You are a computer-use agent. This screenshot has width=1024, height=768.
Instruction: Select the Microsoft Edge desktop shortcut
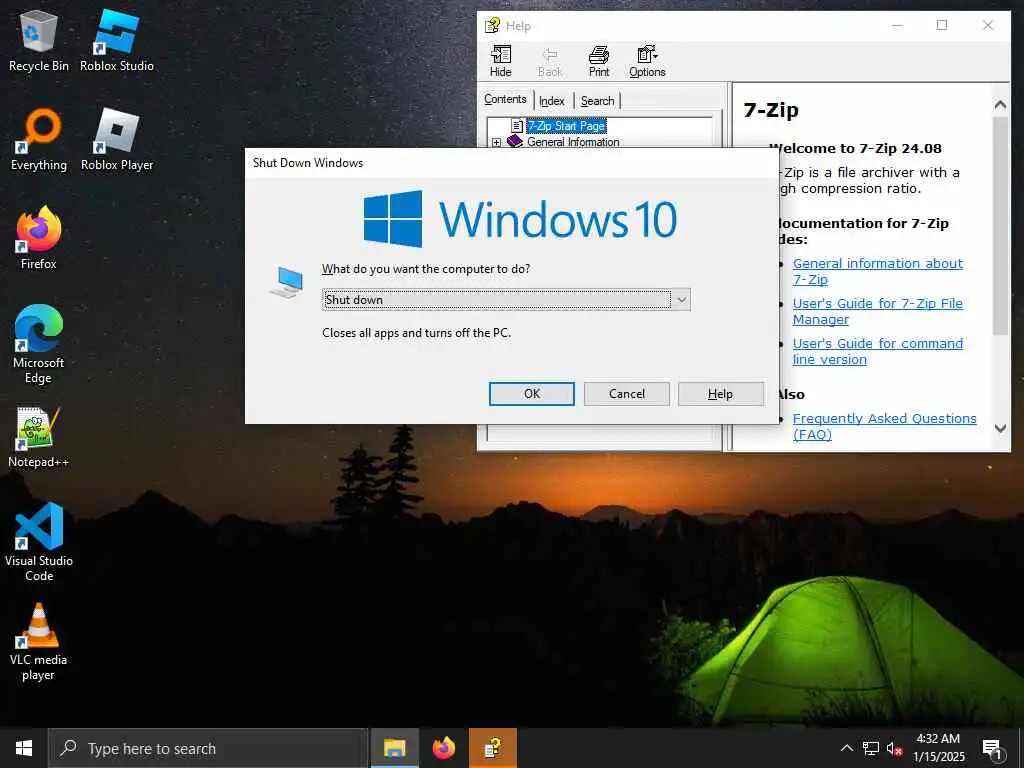(x=39, y=344)
